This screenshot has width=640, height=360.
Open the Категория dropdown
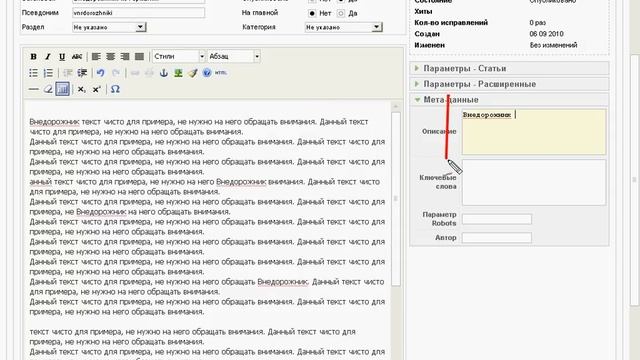pyautogui.click(x=343, y=27)
